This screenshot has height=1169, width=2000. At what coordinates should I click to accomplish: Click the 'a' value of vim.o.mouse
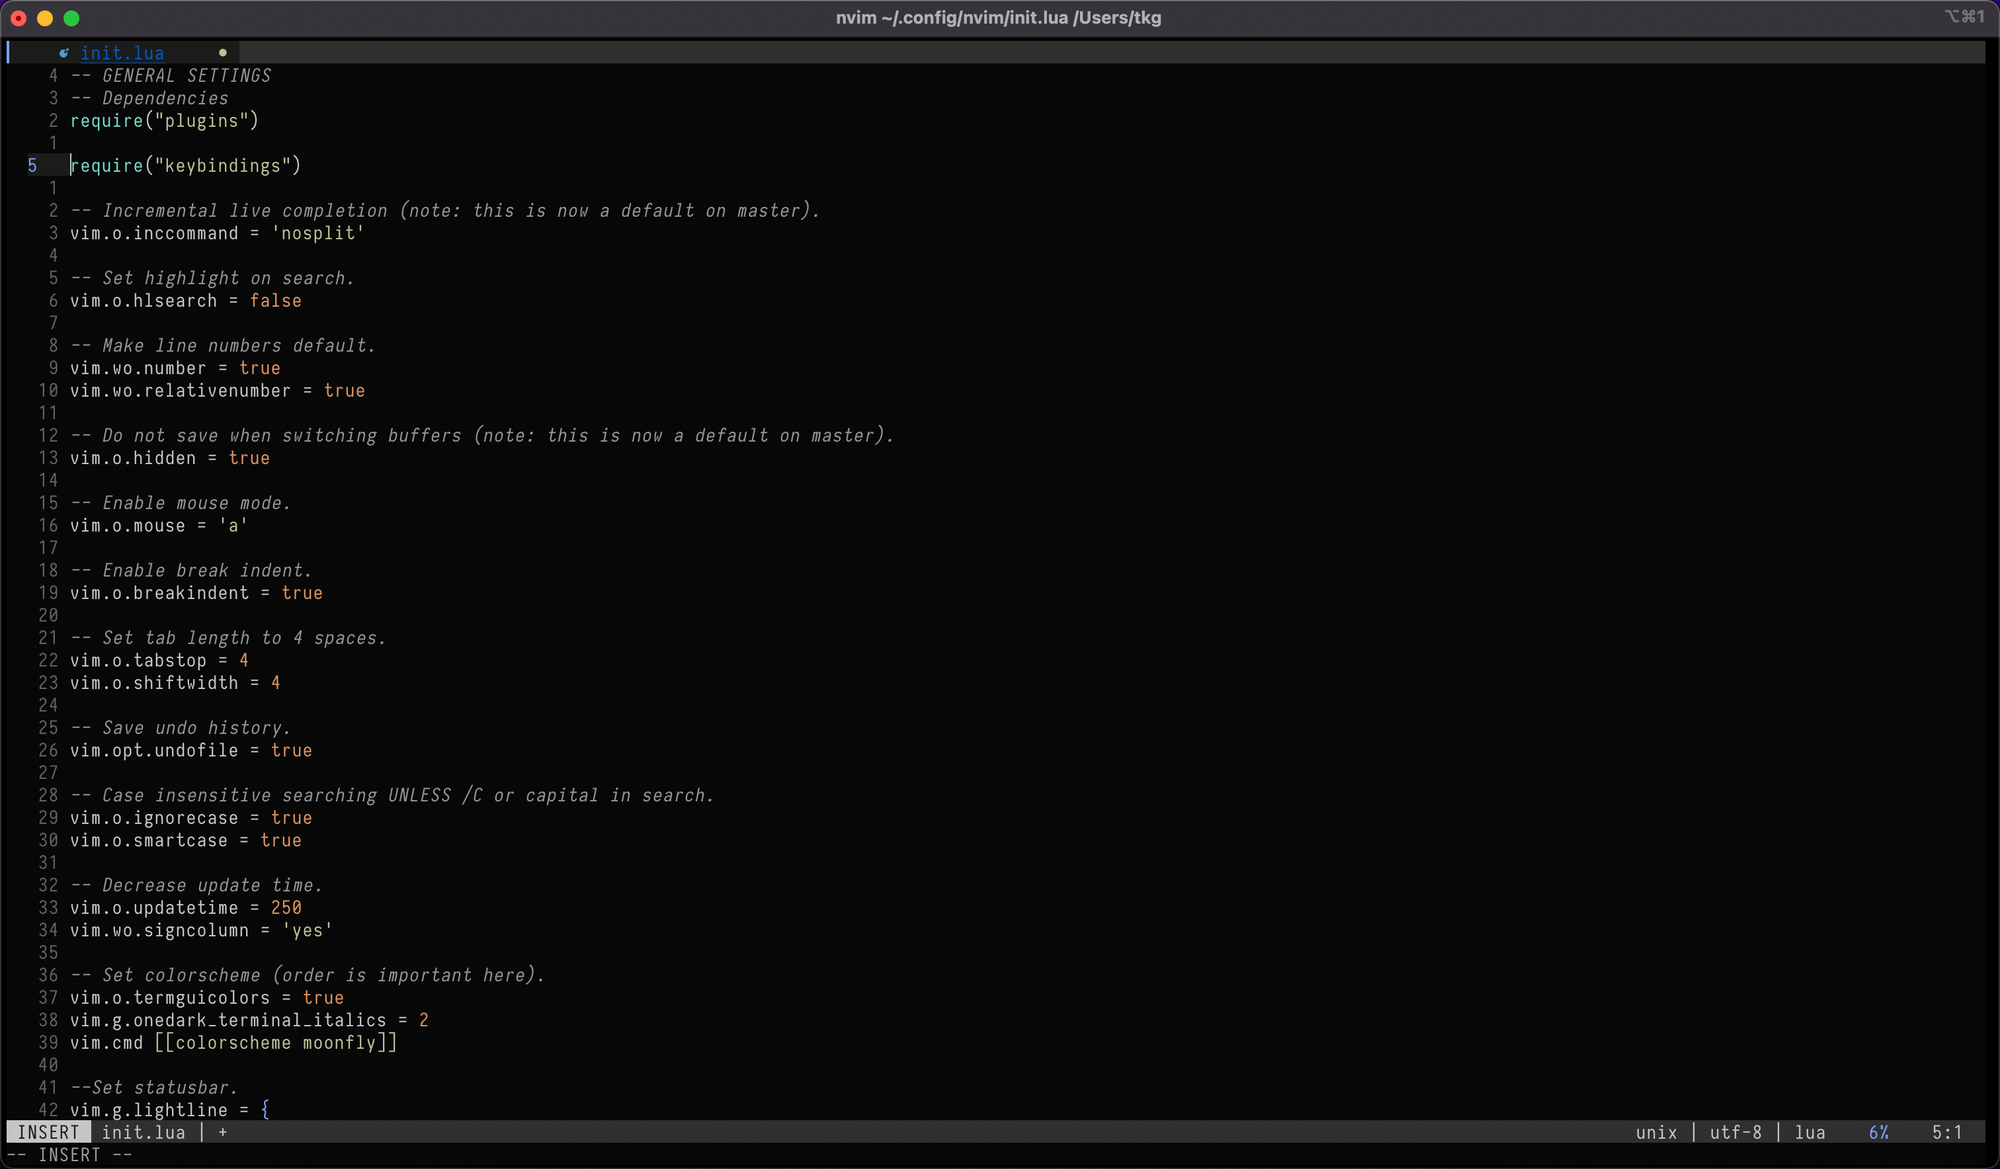click(x=233, y=526)
